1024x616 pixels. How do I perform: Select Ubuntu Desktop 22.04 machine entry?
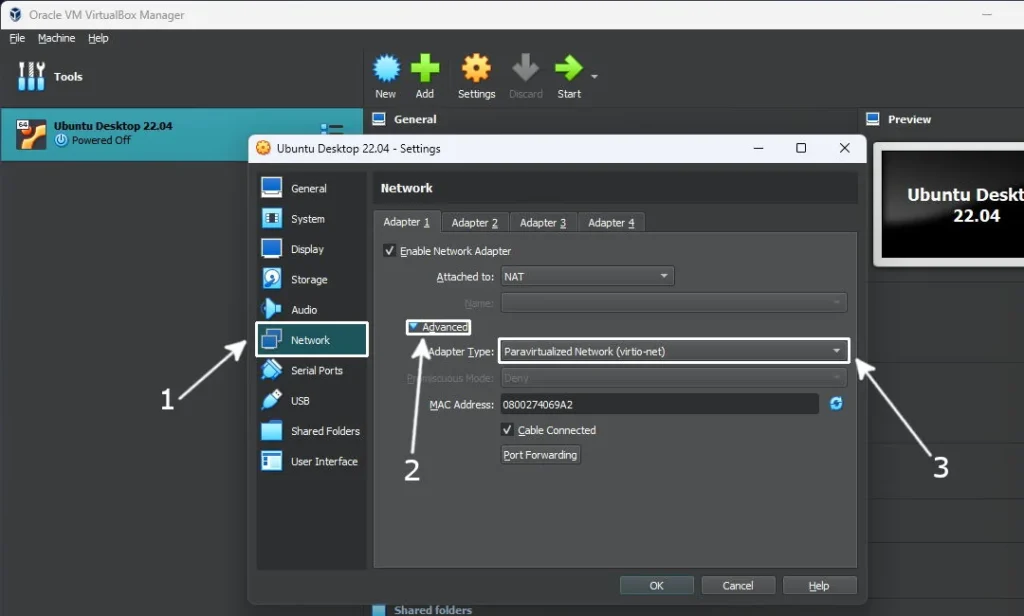click(x=182, y=134)
